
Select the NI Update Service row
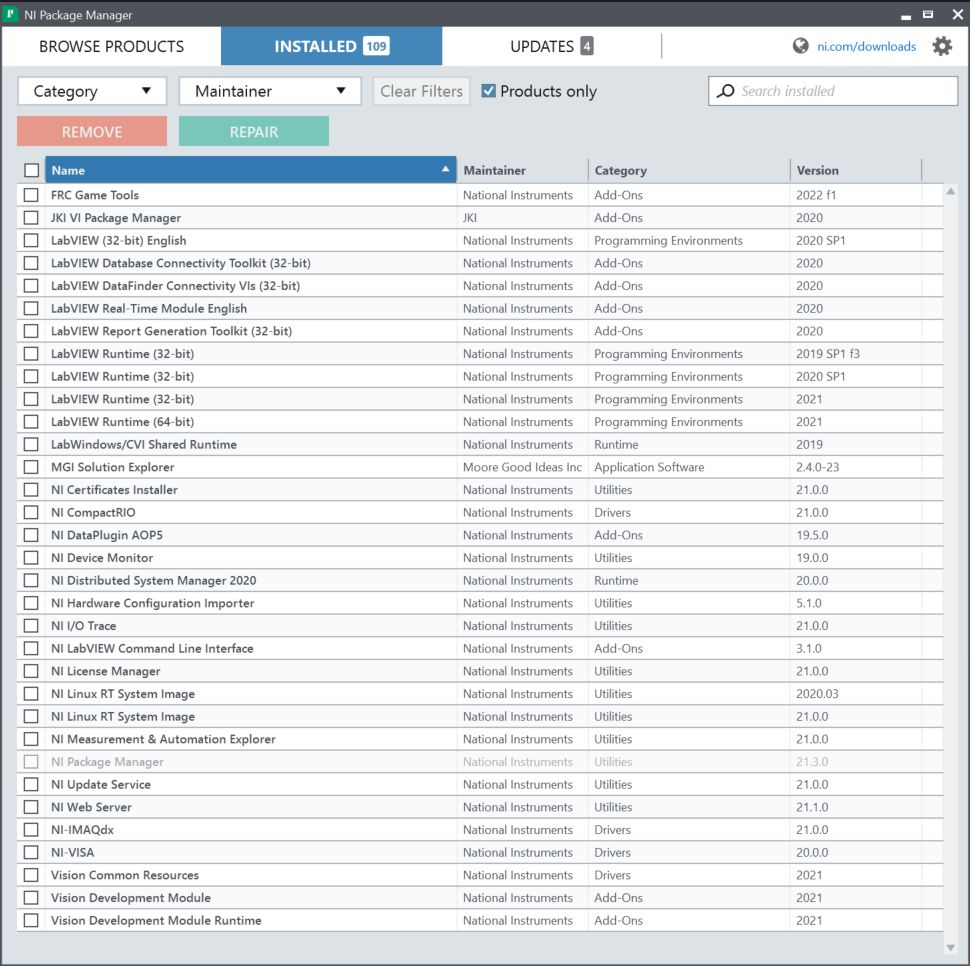(480, 785)
